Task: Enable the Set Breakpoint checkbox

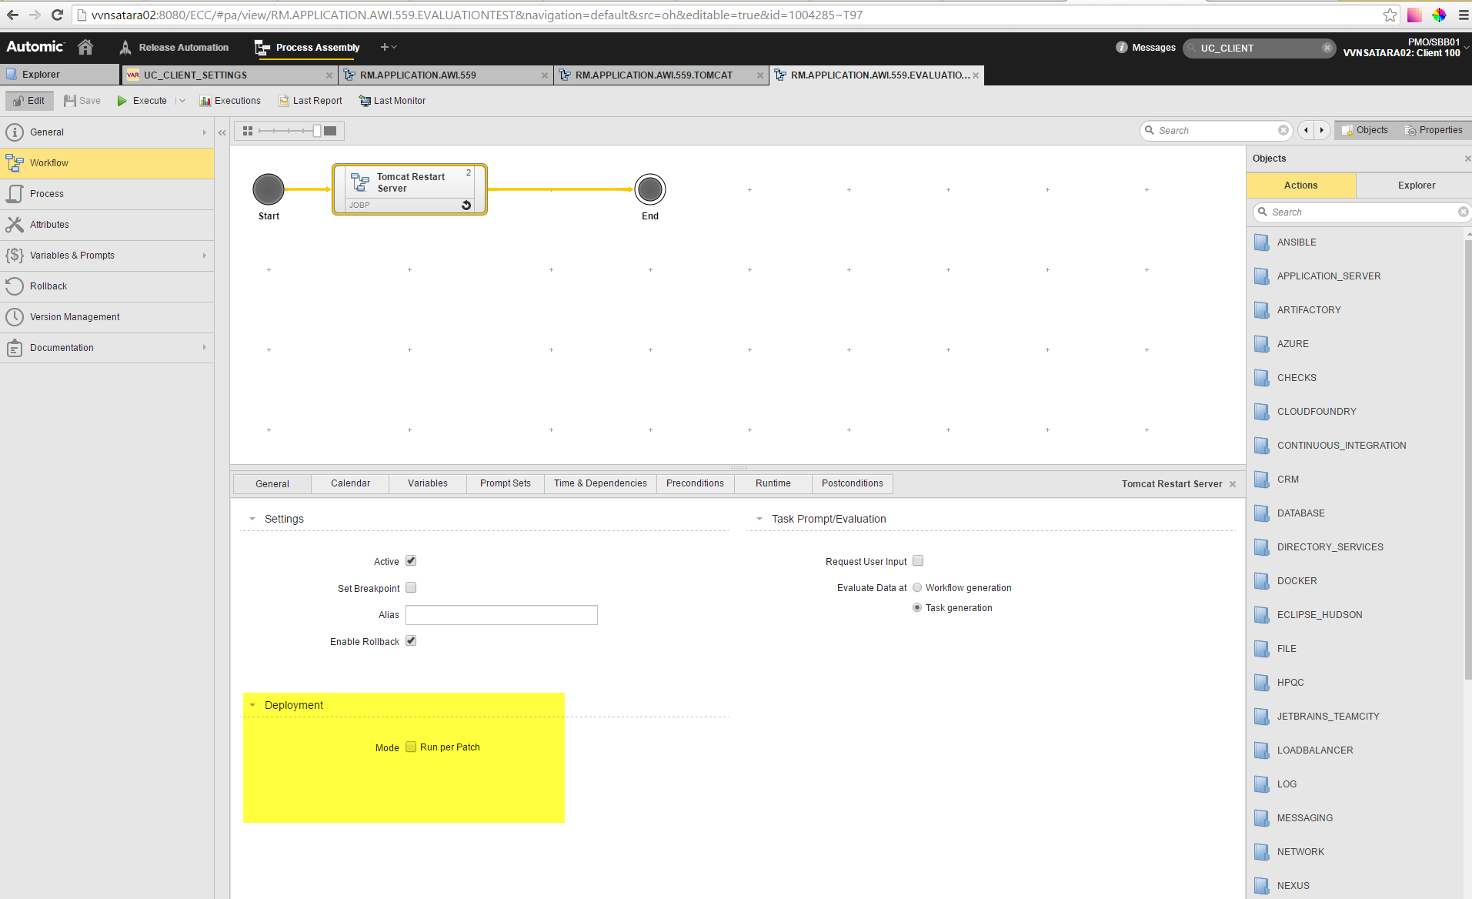Action: (x=410, y=588)
